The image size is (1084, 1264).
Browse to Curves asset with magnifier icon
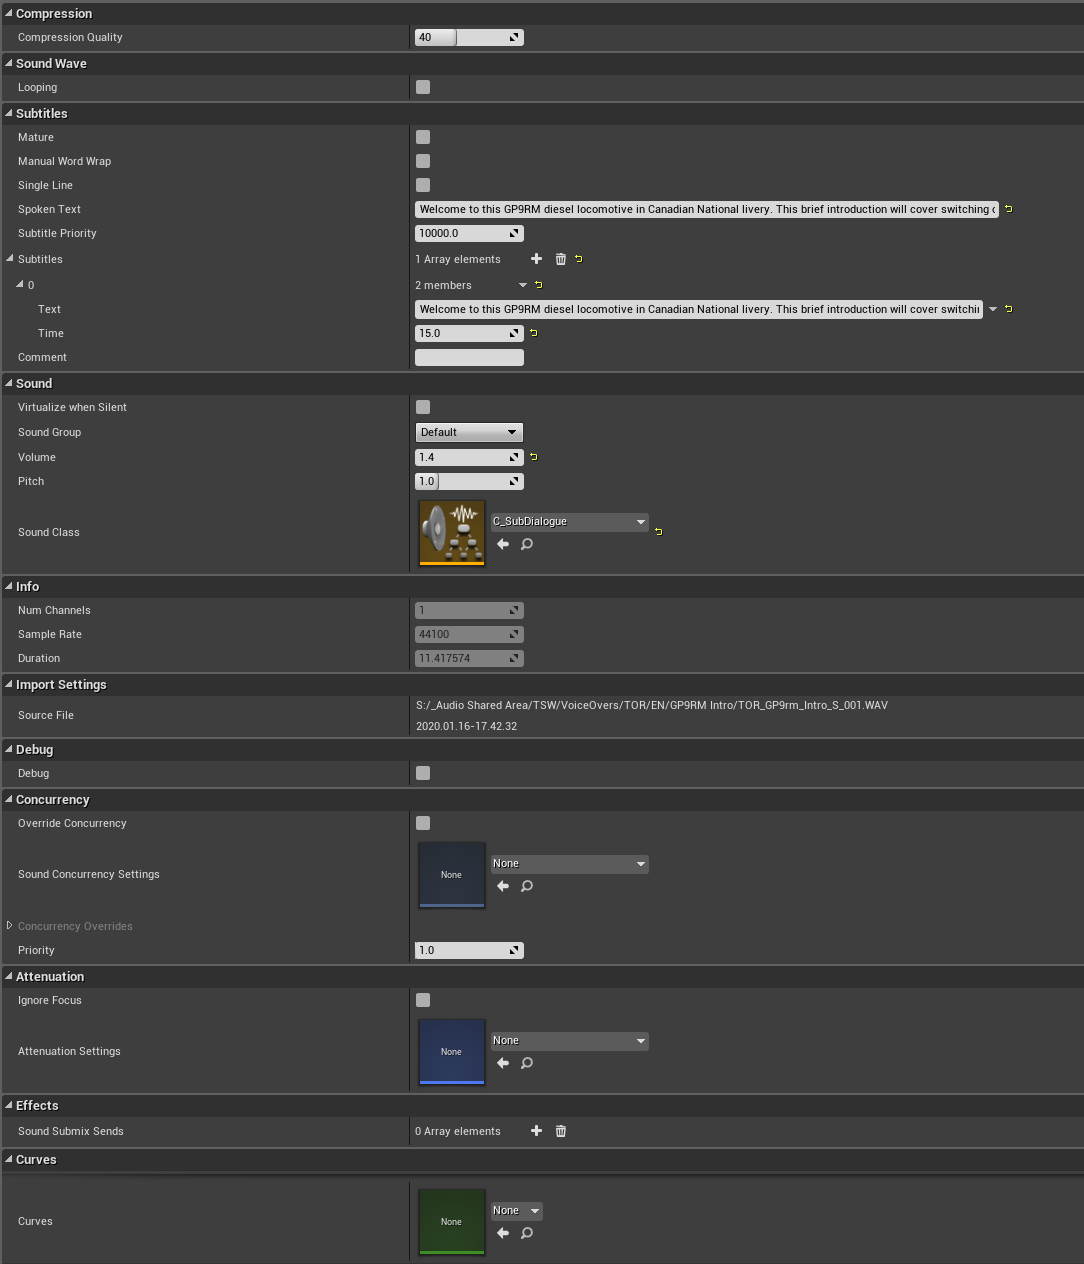pos(527,1233)
